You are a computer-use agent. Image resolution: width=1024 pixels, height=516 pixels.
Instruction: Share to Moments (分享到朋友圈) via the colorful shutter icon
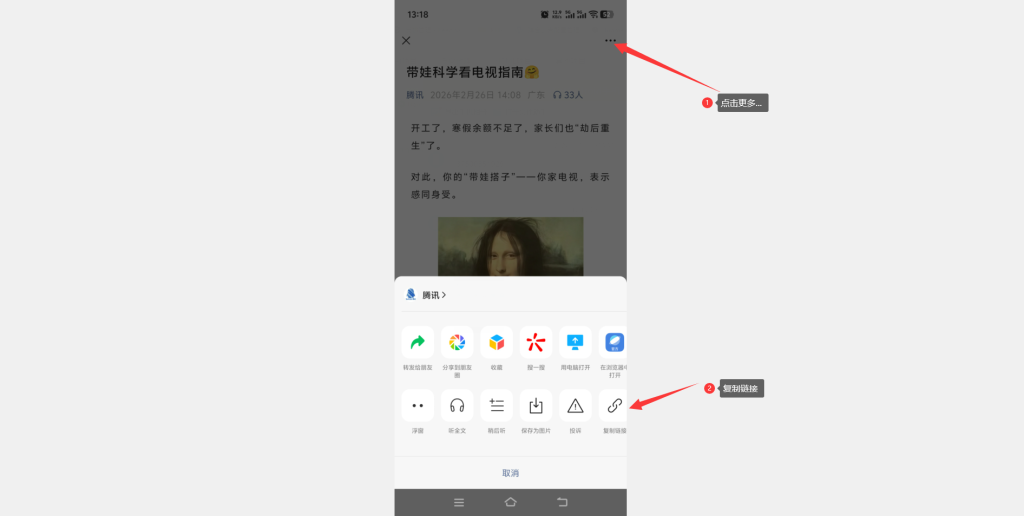point(457,342)
